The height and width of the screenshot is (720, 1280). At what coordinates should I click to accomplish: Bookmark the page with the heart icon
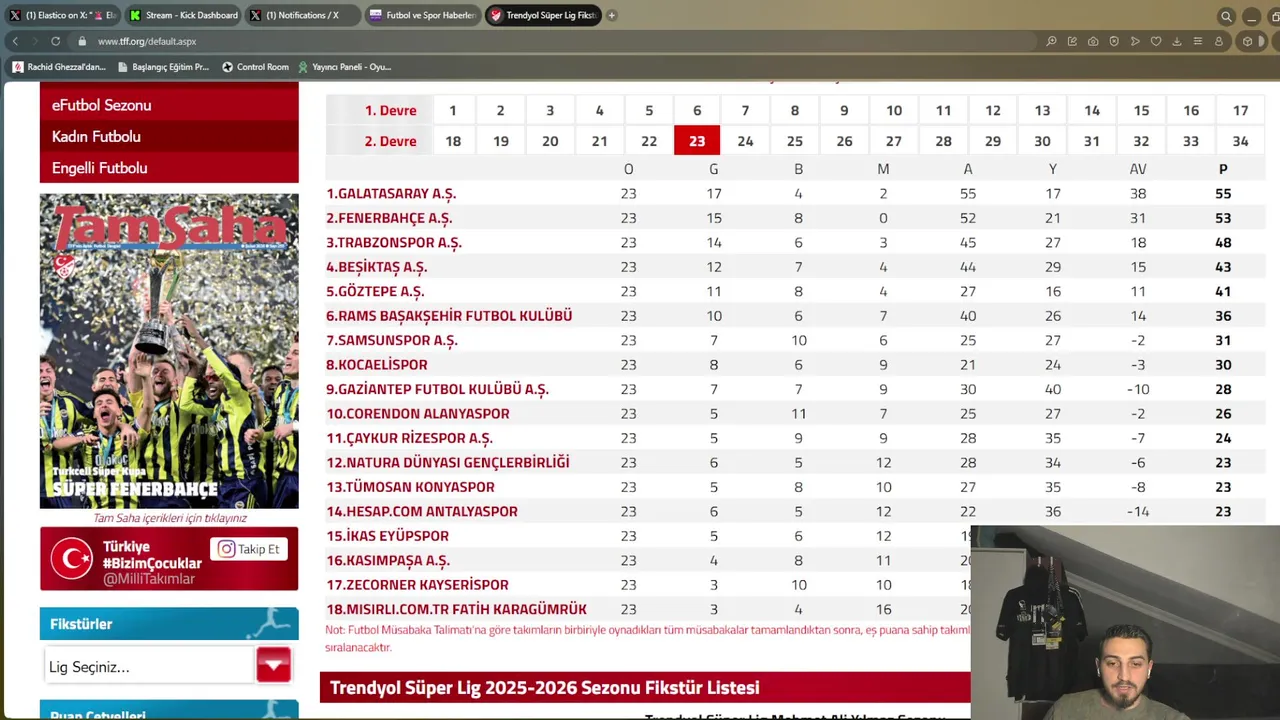(x=1156, y=41)
